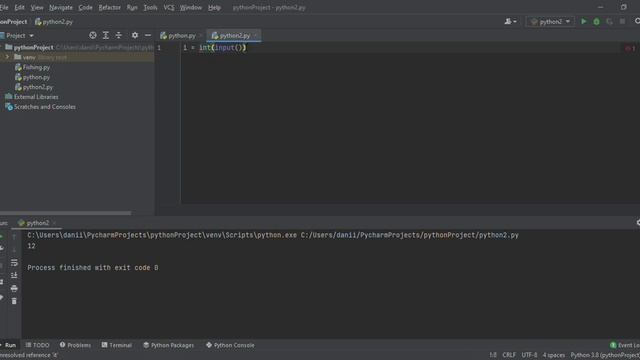The height and width of the screenshot is (360, 640).
Task: Select Scratches and Consoles node
Action: click(x=44, y=107)
